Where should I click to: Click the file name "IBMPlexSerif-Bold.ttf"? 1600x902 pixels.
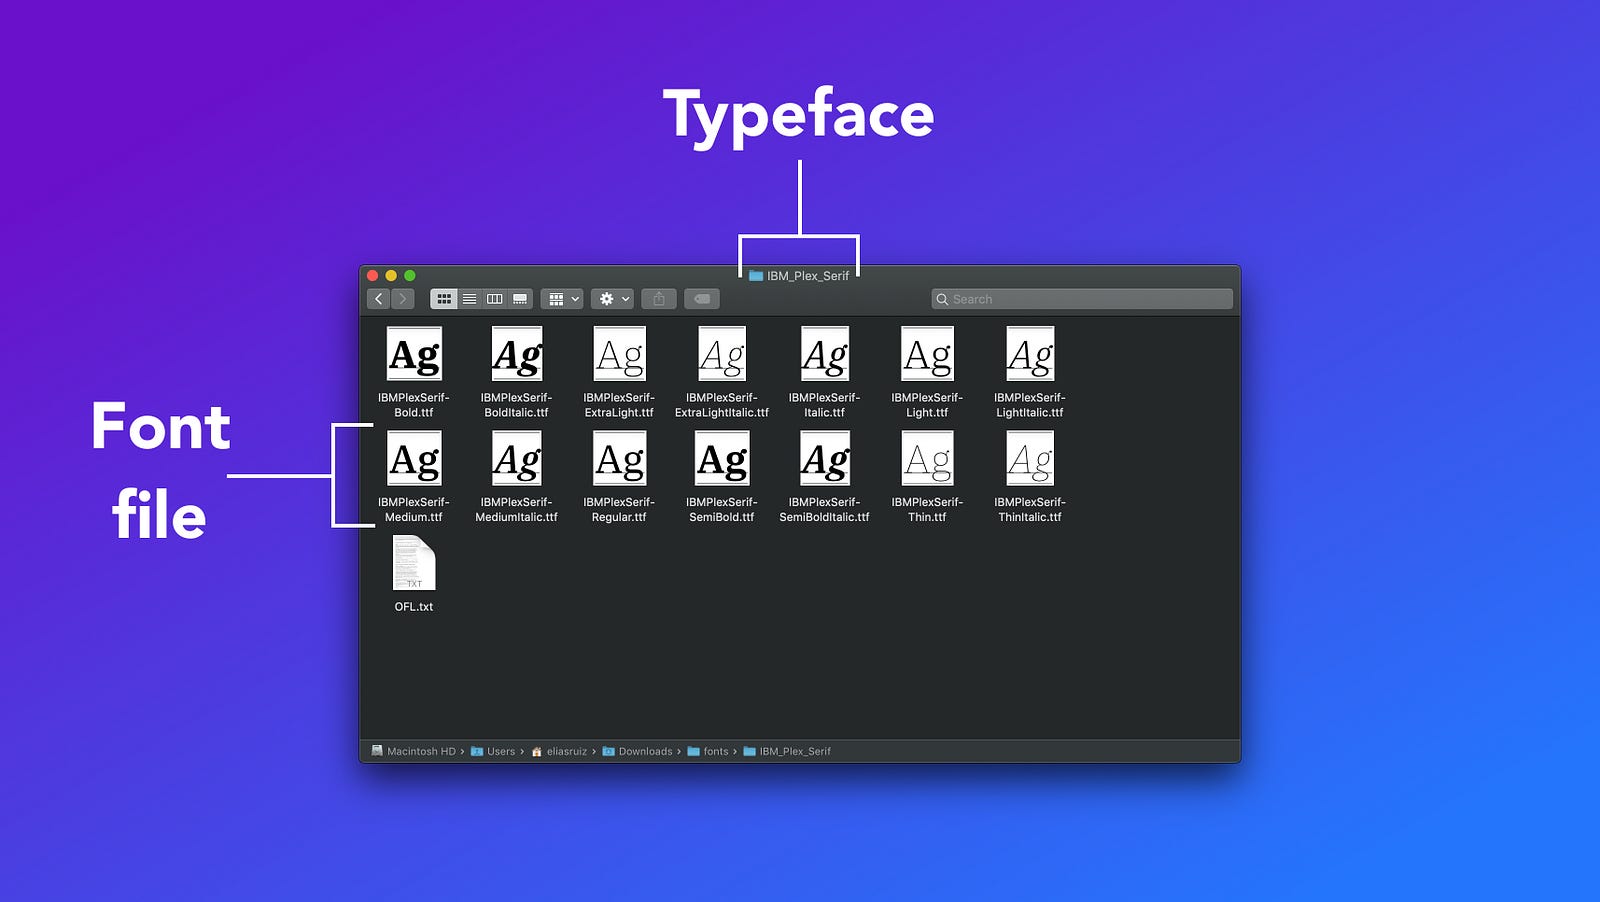[x=414, y=405]
